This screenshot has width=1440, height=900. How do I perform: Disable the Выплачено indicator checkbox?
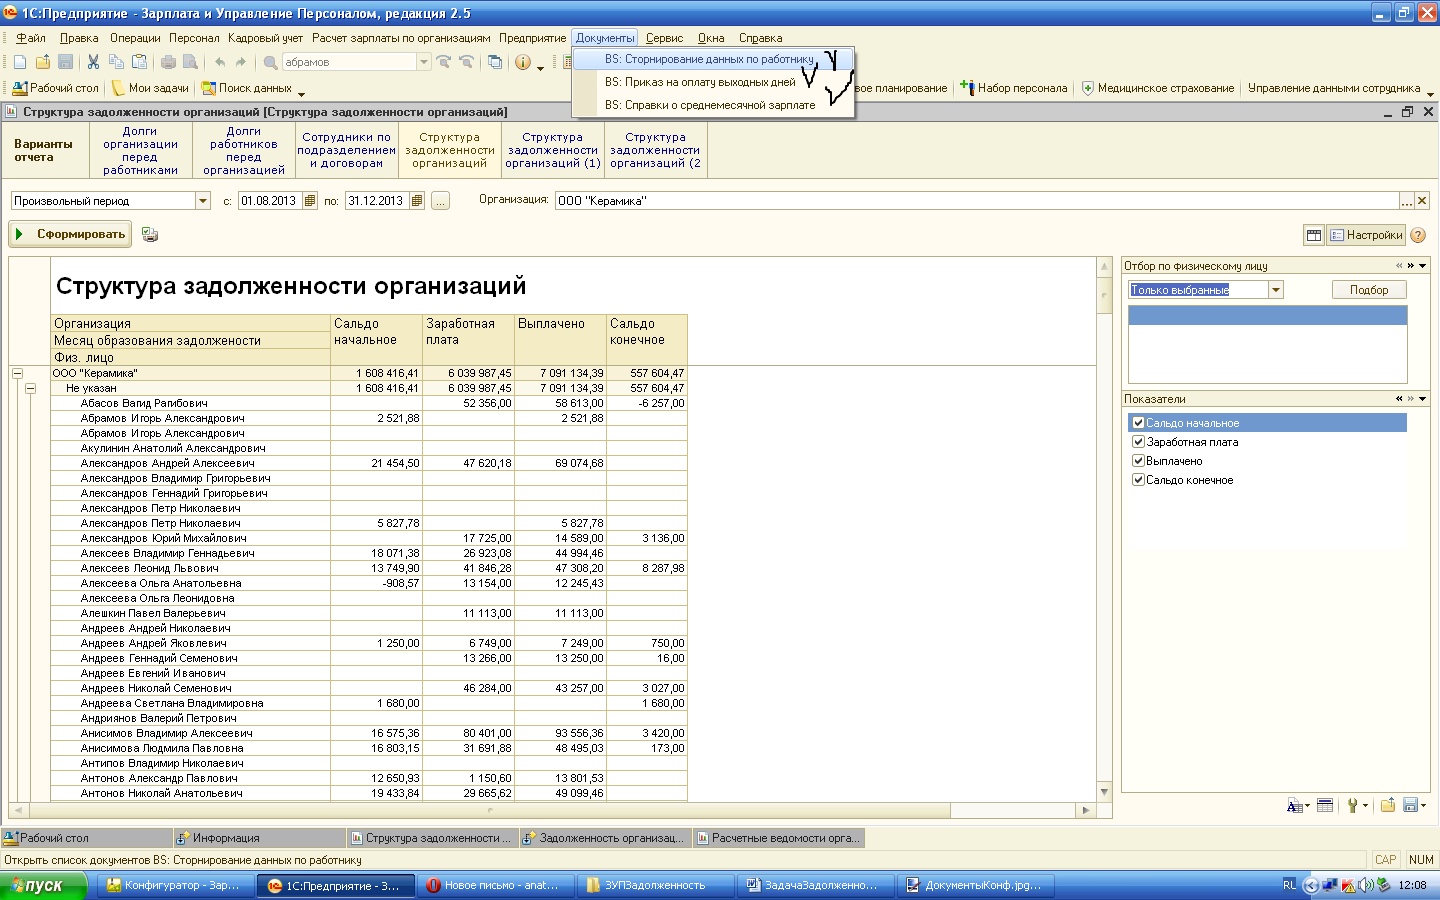point(1138,461)
